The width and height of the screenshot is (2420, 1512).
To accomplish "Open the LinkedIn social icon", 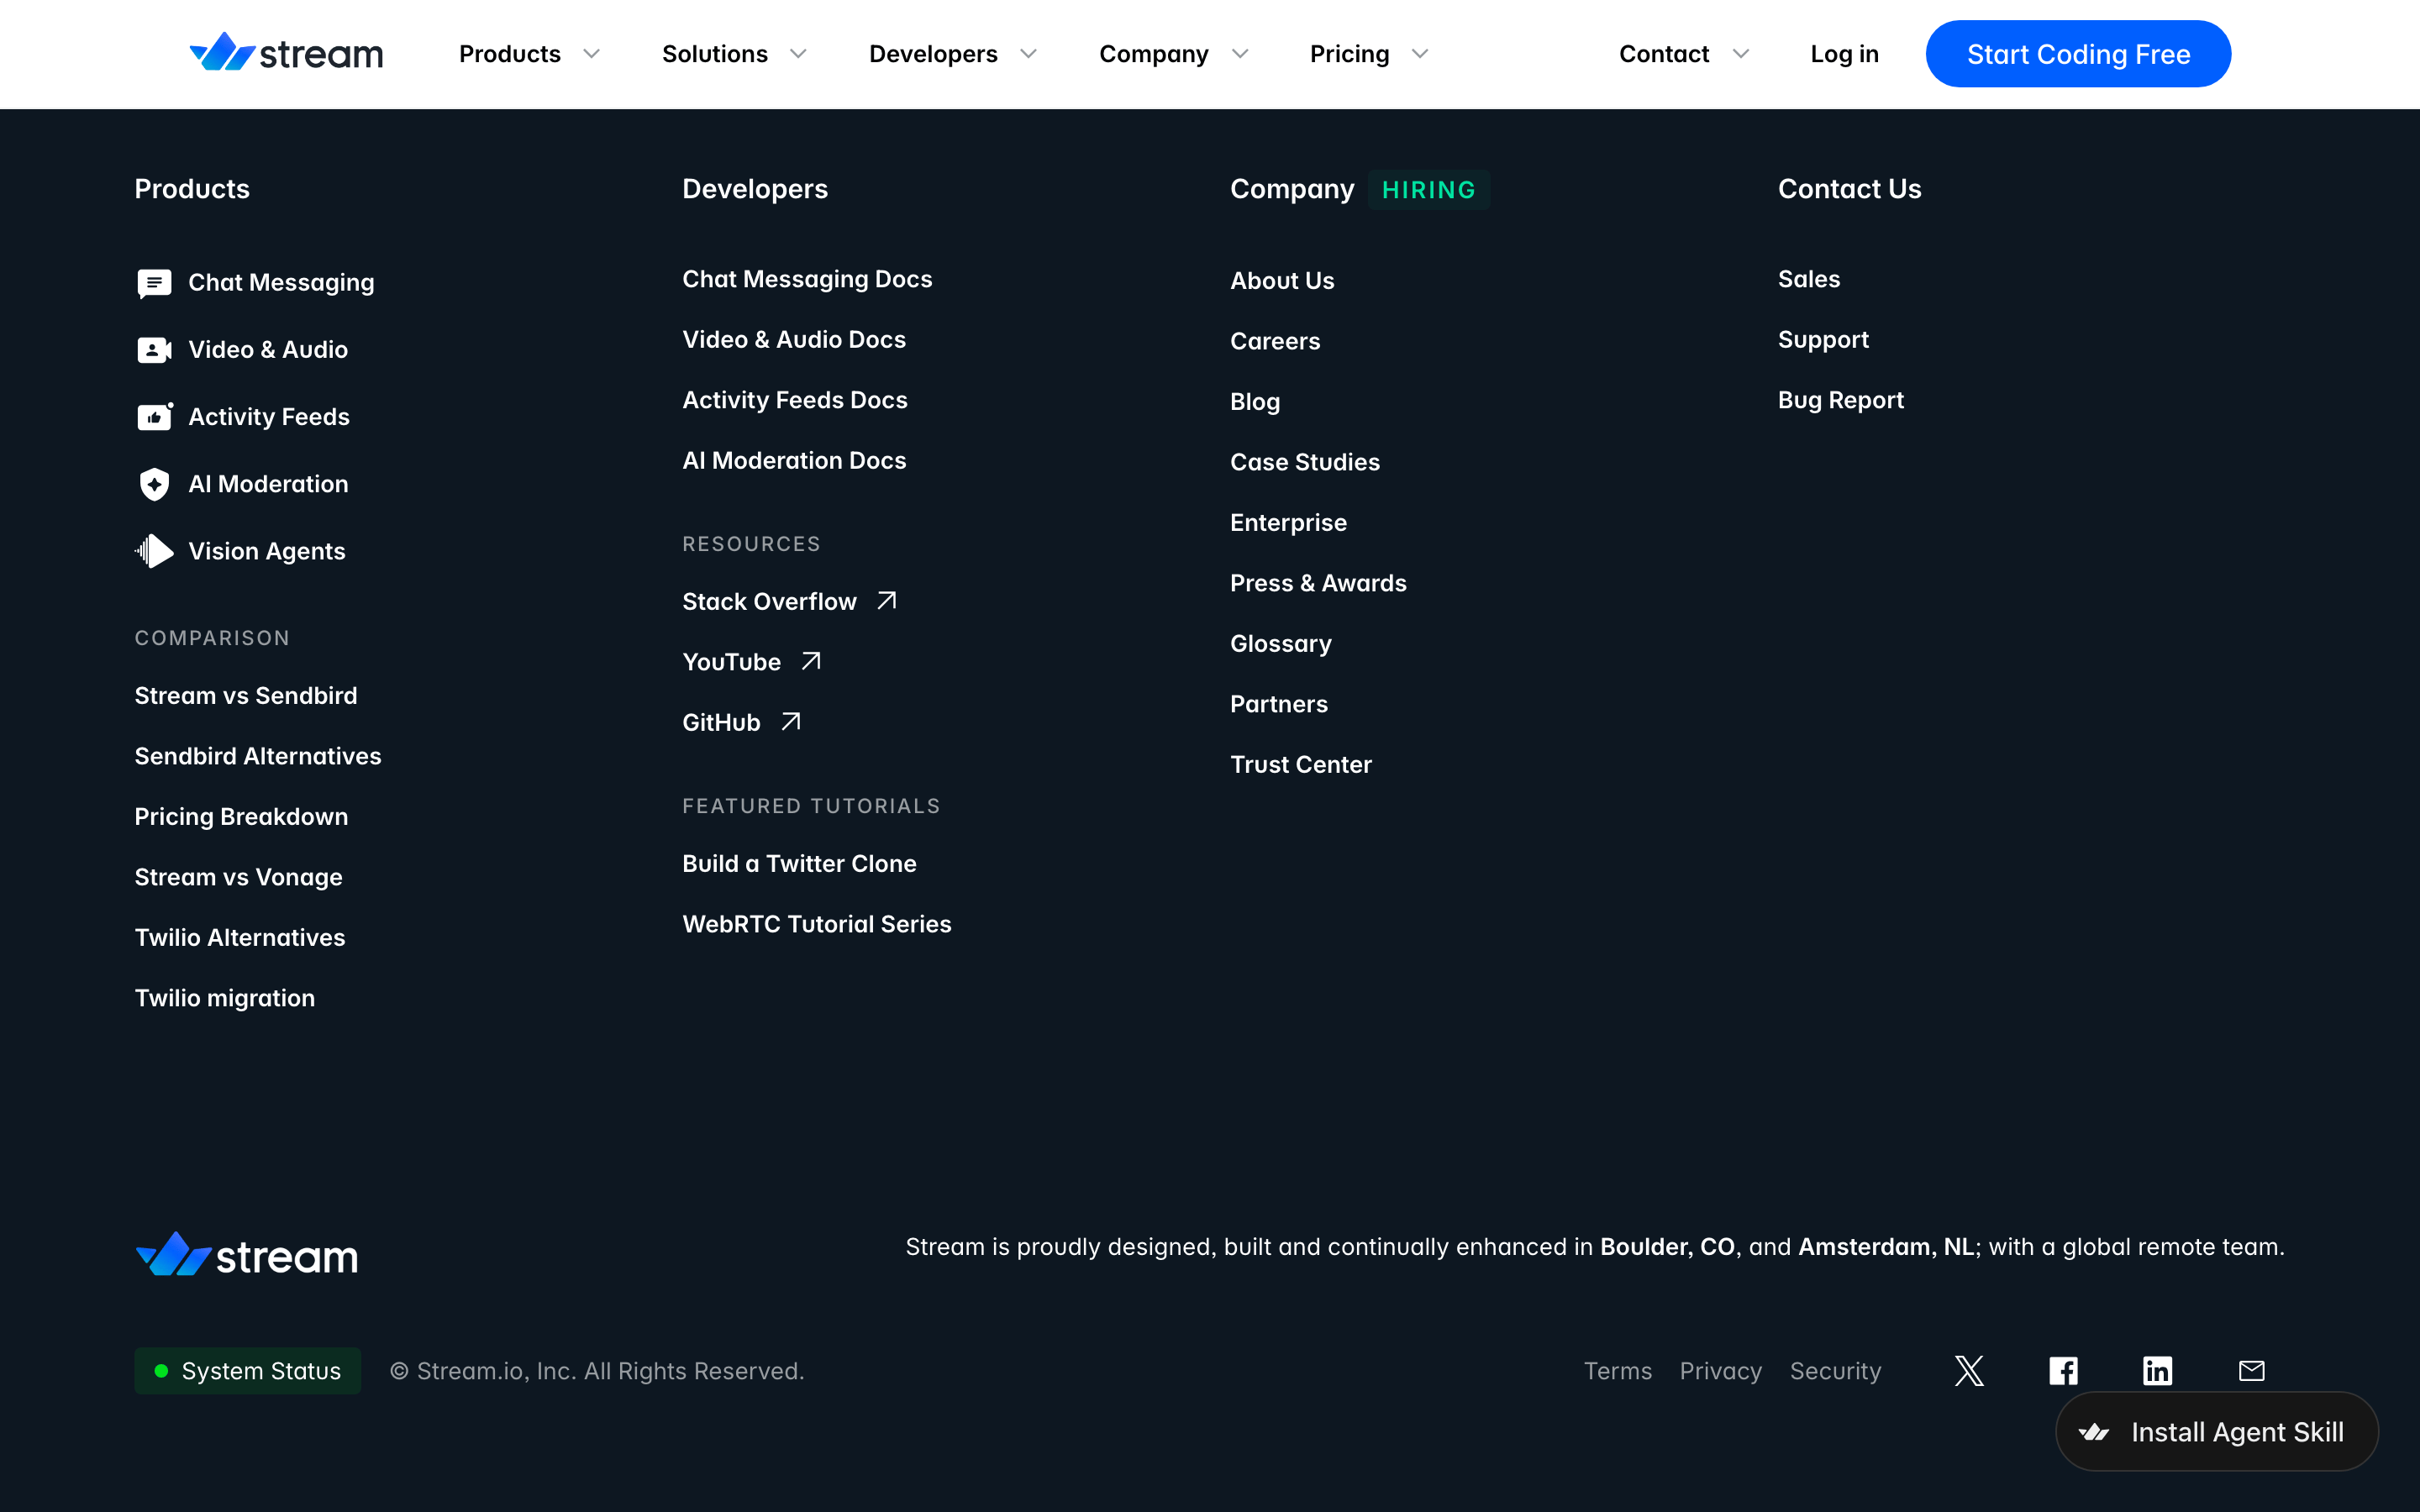I will pos(2157,1370).
